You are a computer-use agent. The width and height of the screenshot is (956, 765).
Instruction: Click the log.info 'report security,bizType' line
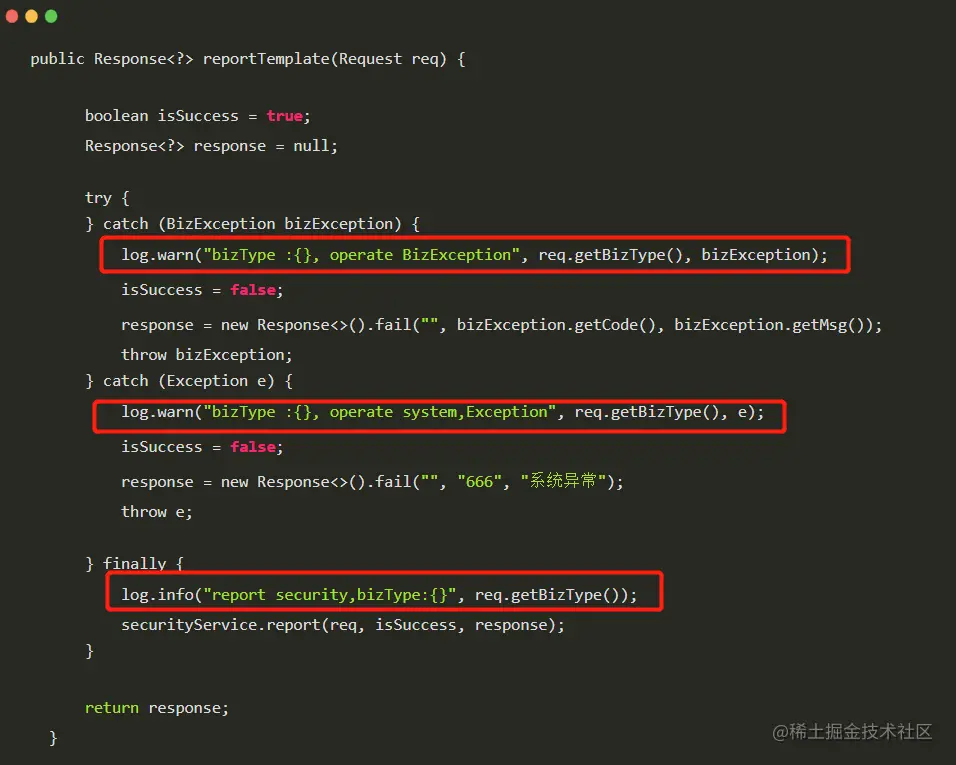[x=379, y=594]
